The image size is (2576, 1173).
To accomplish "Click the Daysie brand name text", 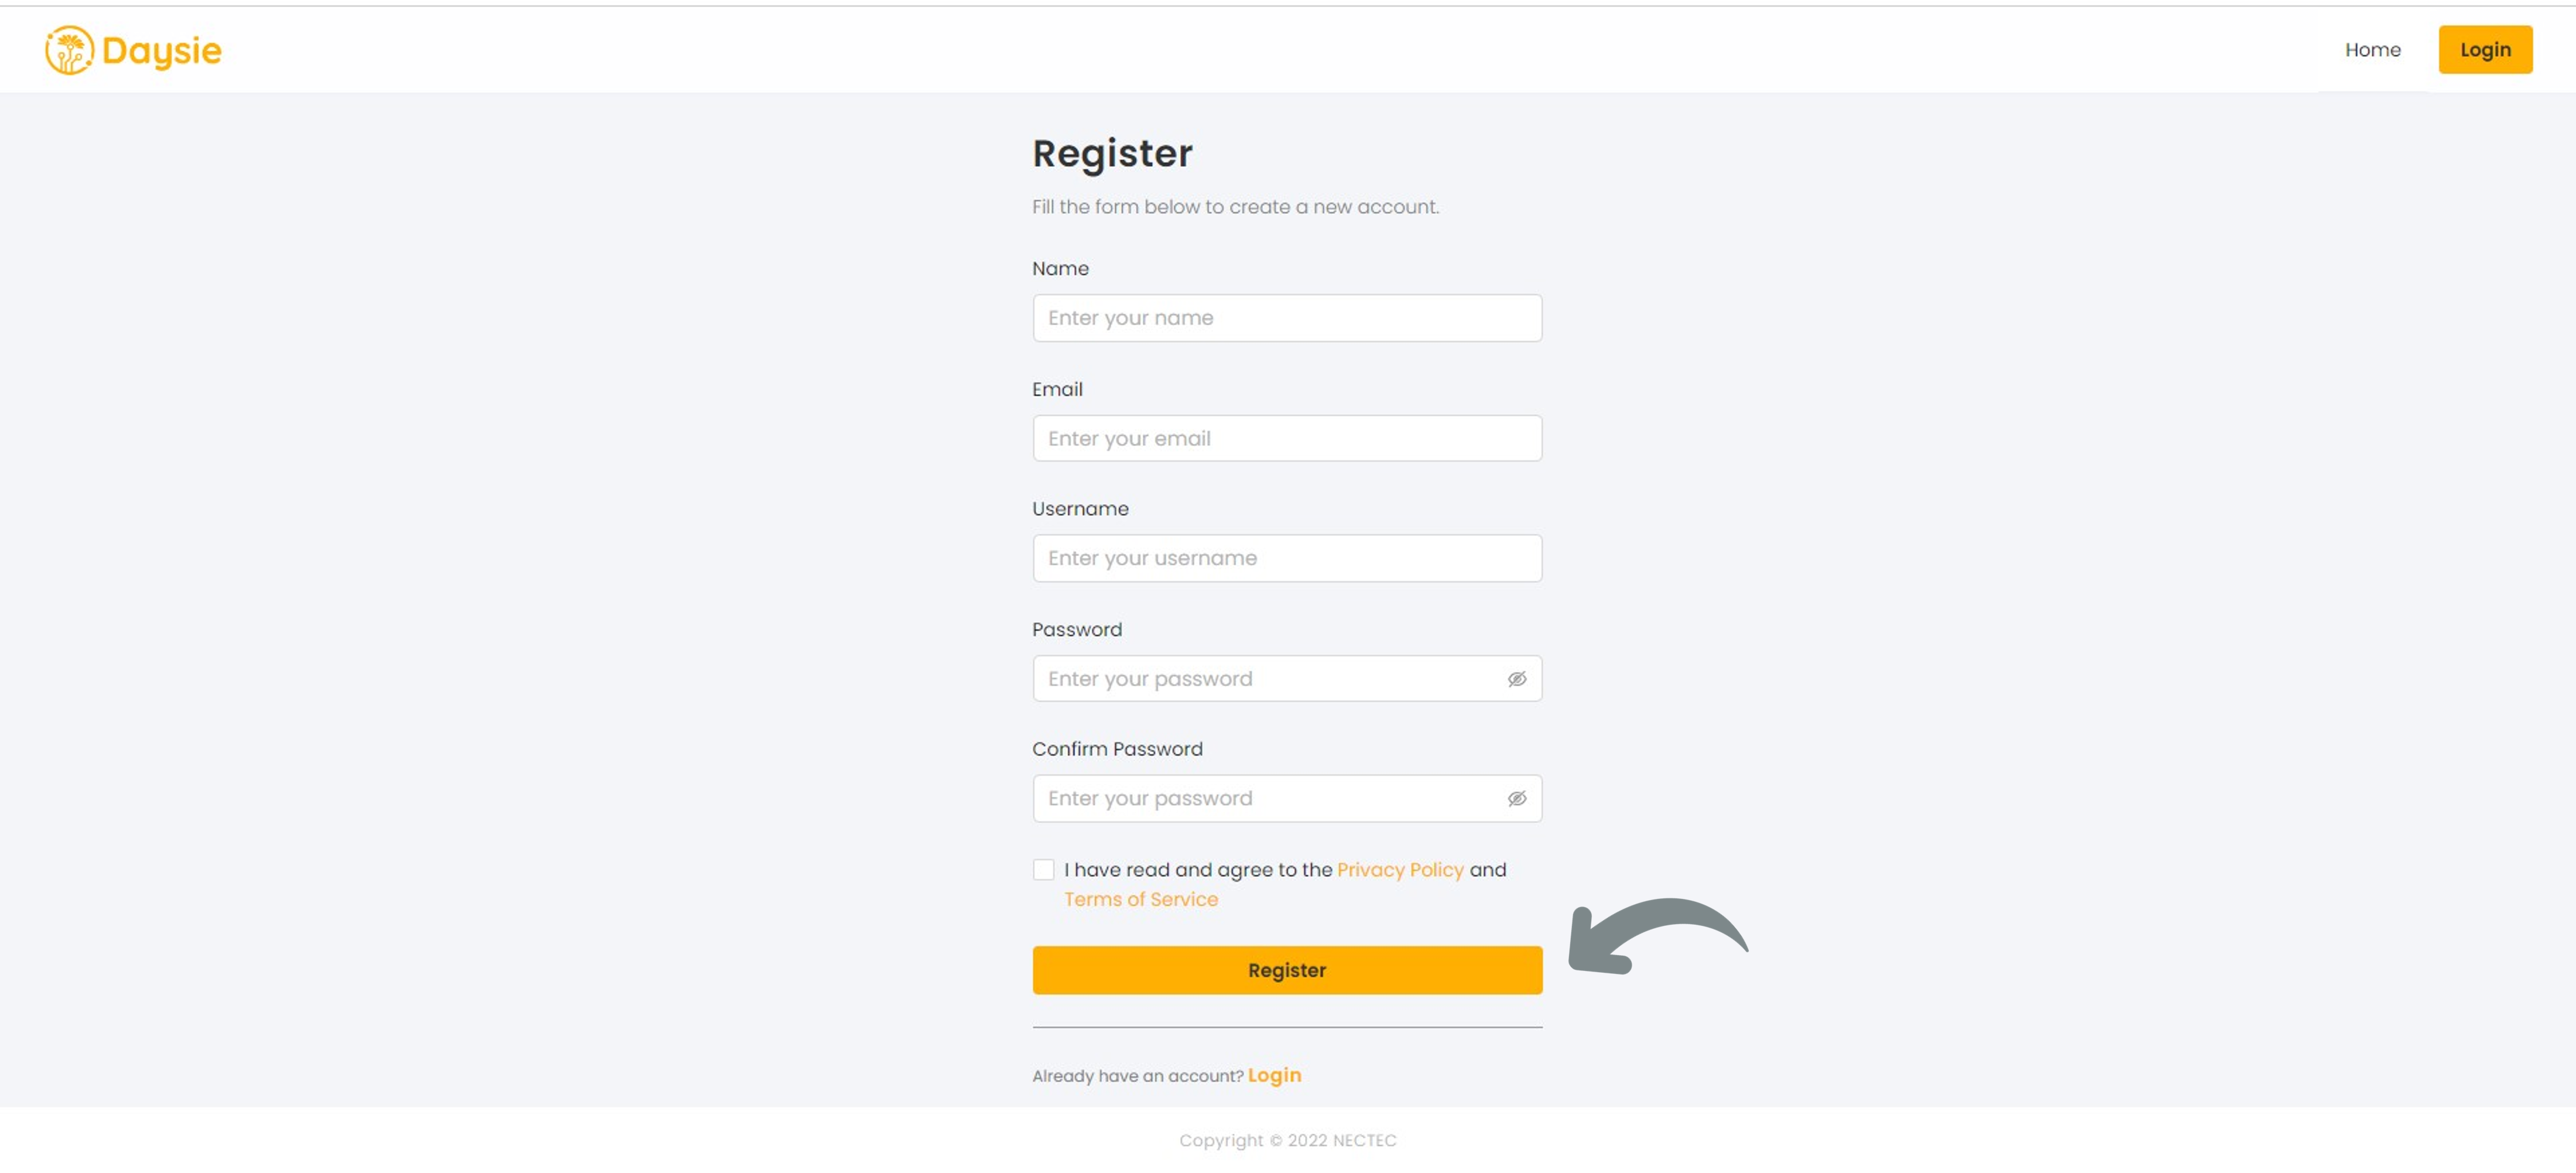I will (162, 51).
